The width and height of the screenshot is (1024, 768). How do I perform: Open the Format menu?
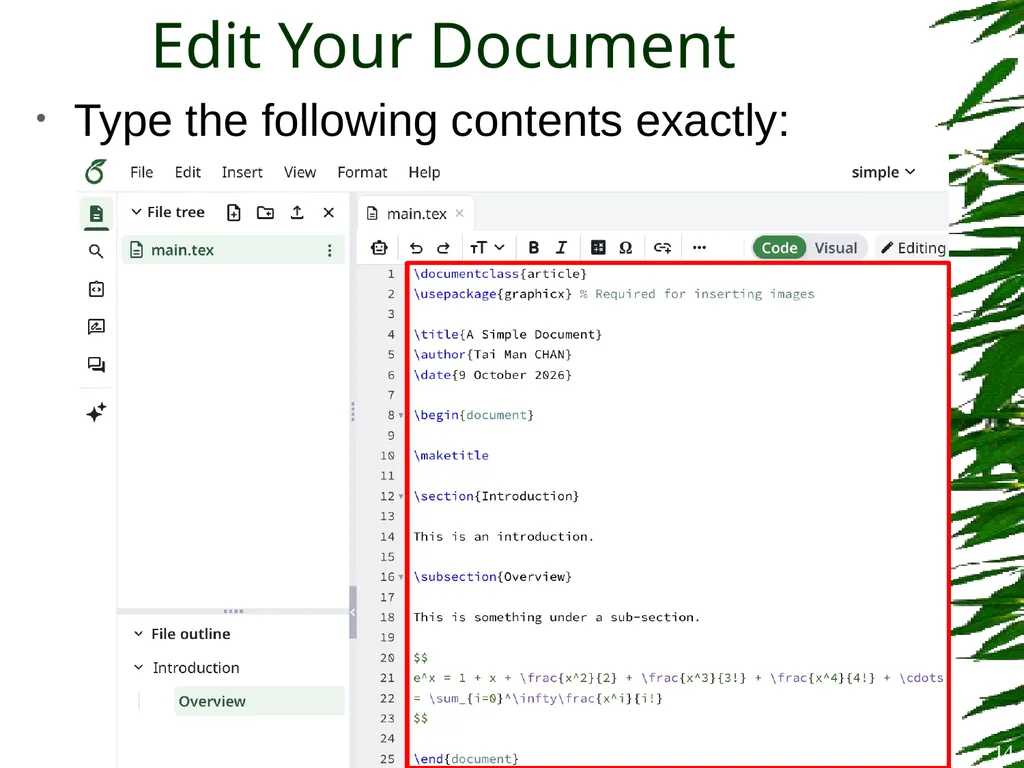click(362, 172)
